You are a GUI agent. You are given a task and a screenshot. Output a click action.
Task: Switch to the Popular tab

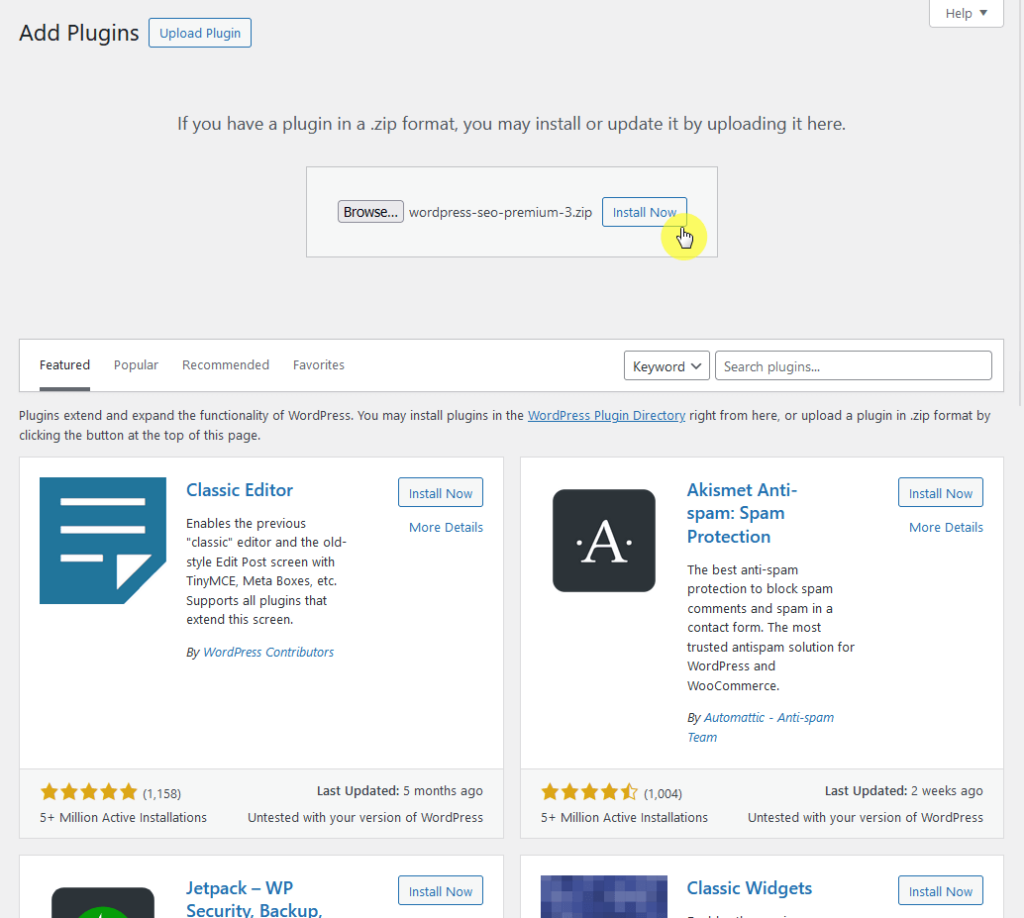pyautogui.click(x=136, y=365)
